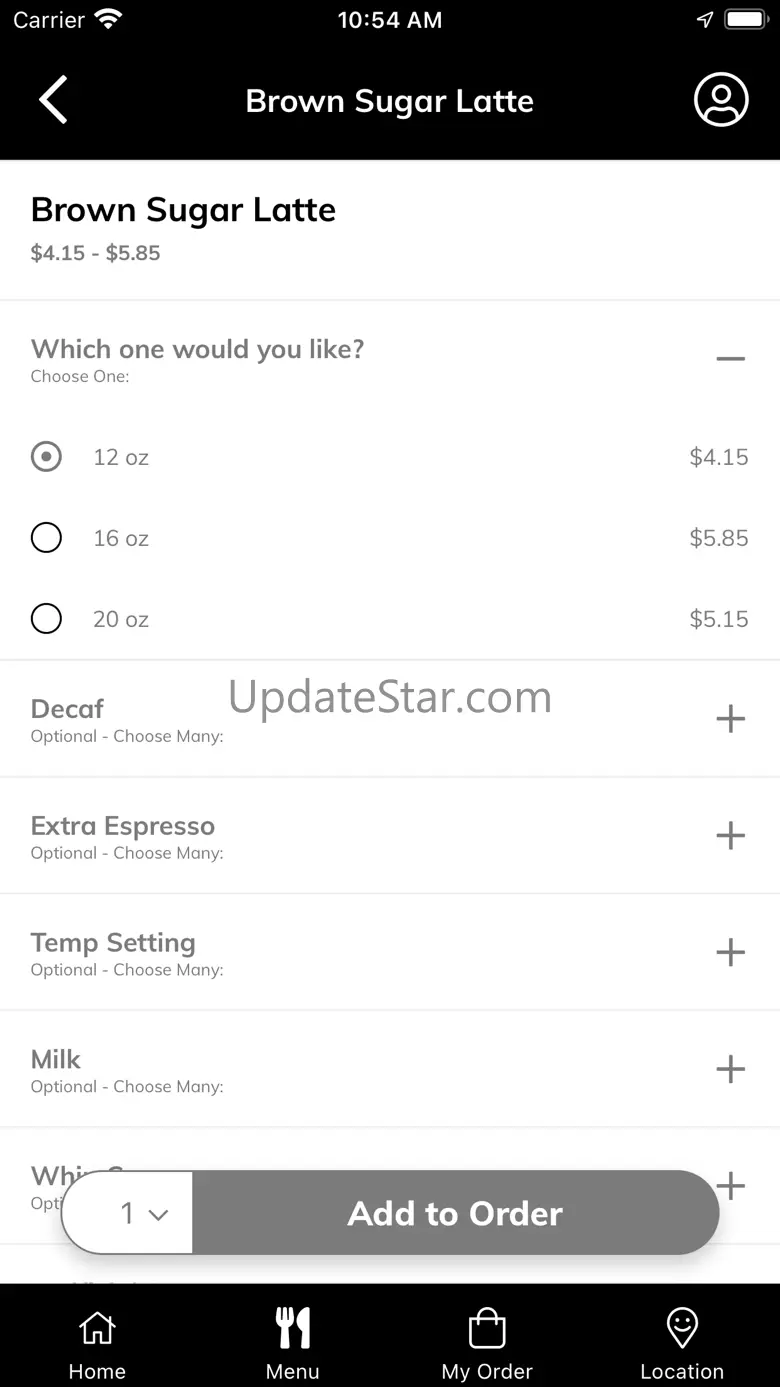Go back with the left arrow icon
Screen dimensions: 780x1387
pos(53,100)
